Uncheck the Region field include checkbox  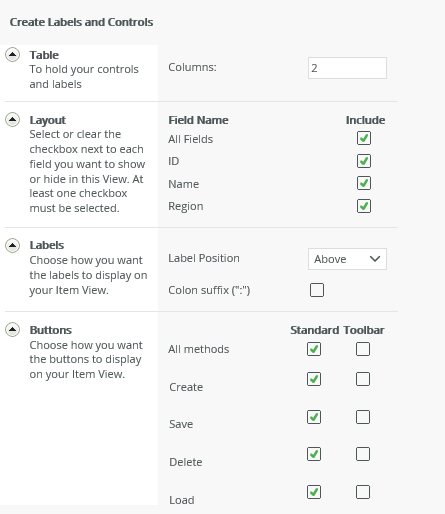[x=364, y=206]
